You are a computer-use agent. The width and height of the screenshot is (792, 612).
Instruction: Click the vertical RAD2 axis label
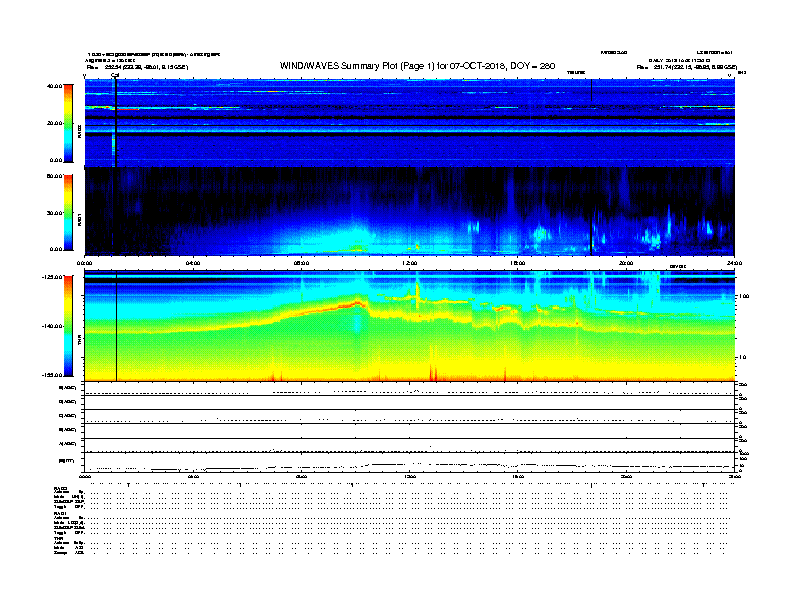[80, 132]
